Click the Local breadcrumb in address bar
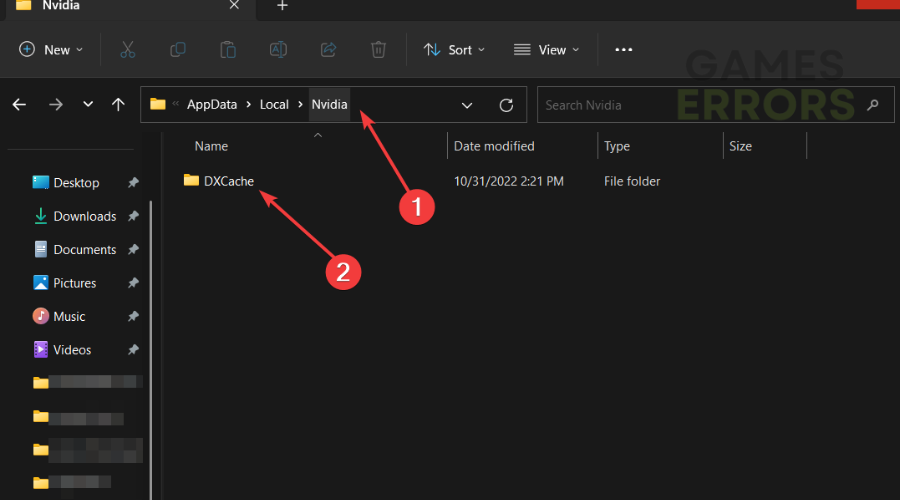This screenshot has width=900, height=500. pos(273,104)
